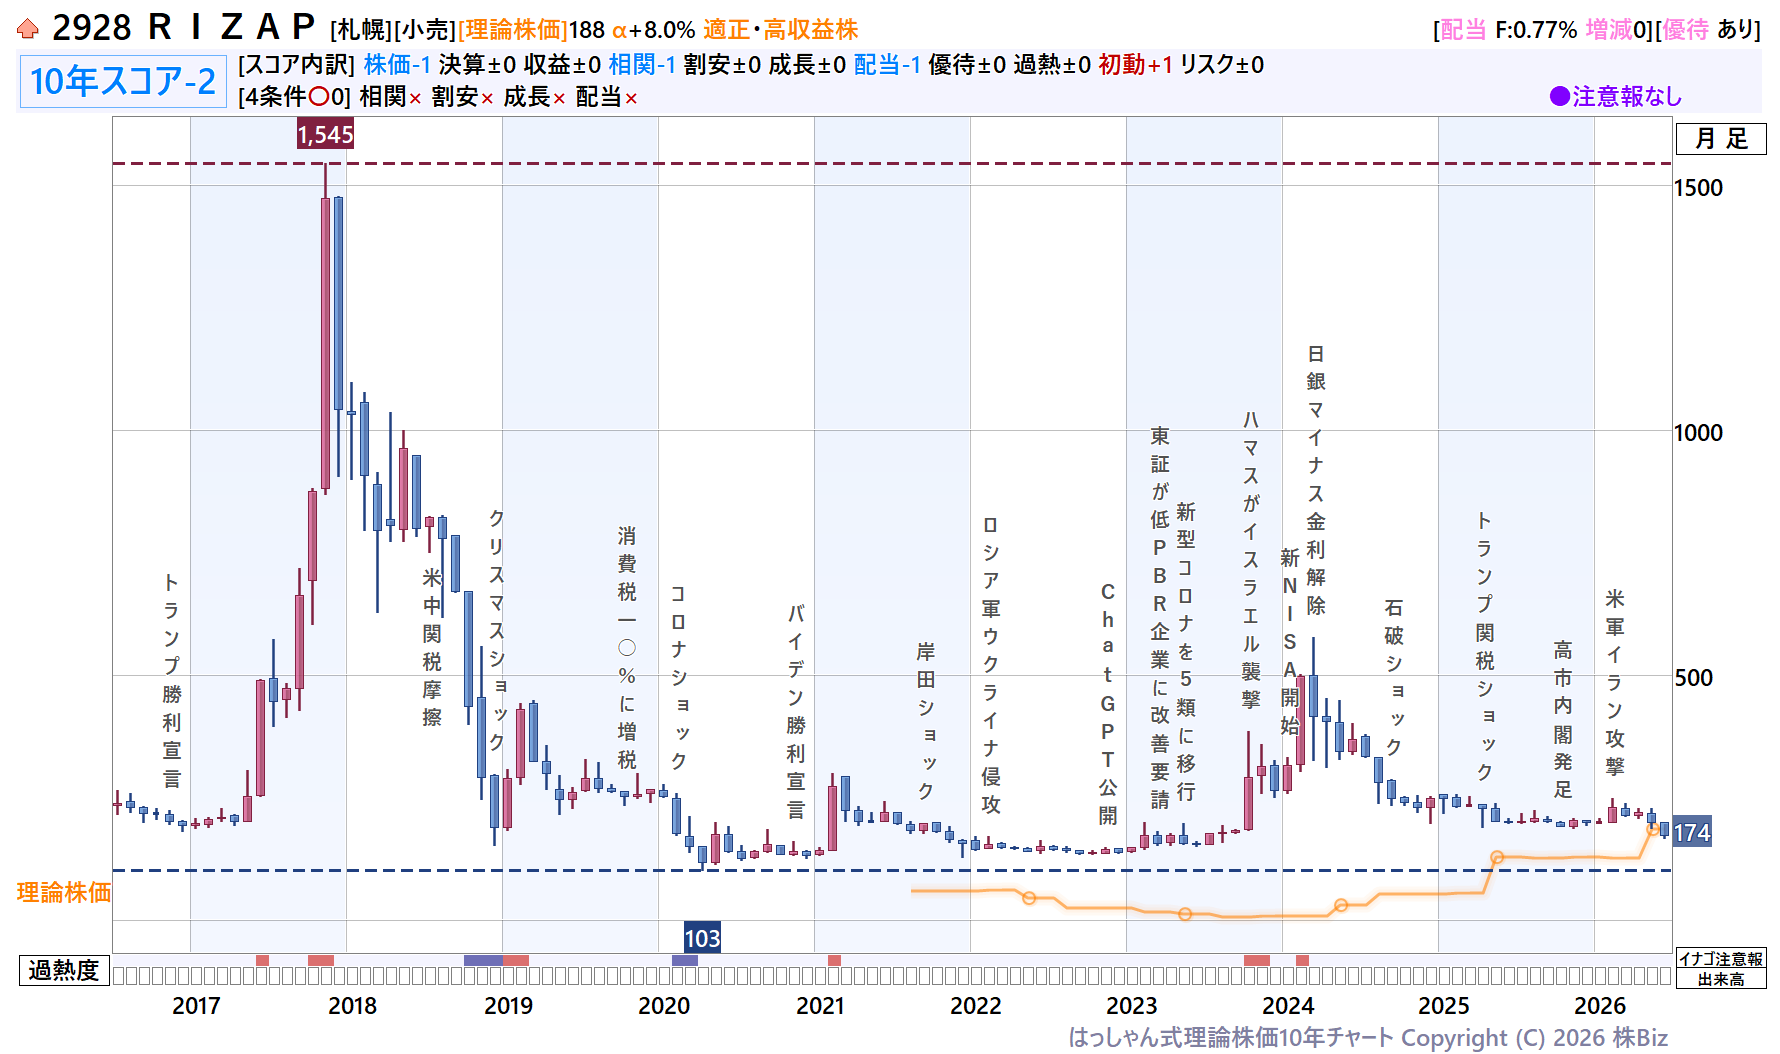1780x1054 pixels.
Task: Click the 決算±0 score item
Action: point(477,65)
